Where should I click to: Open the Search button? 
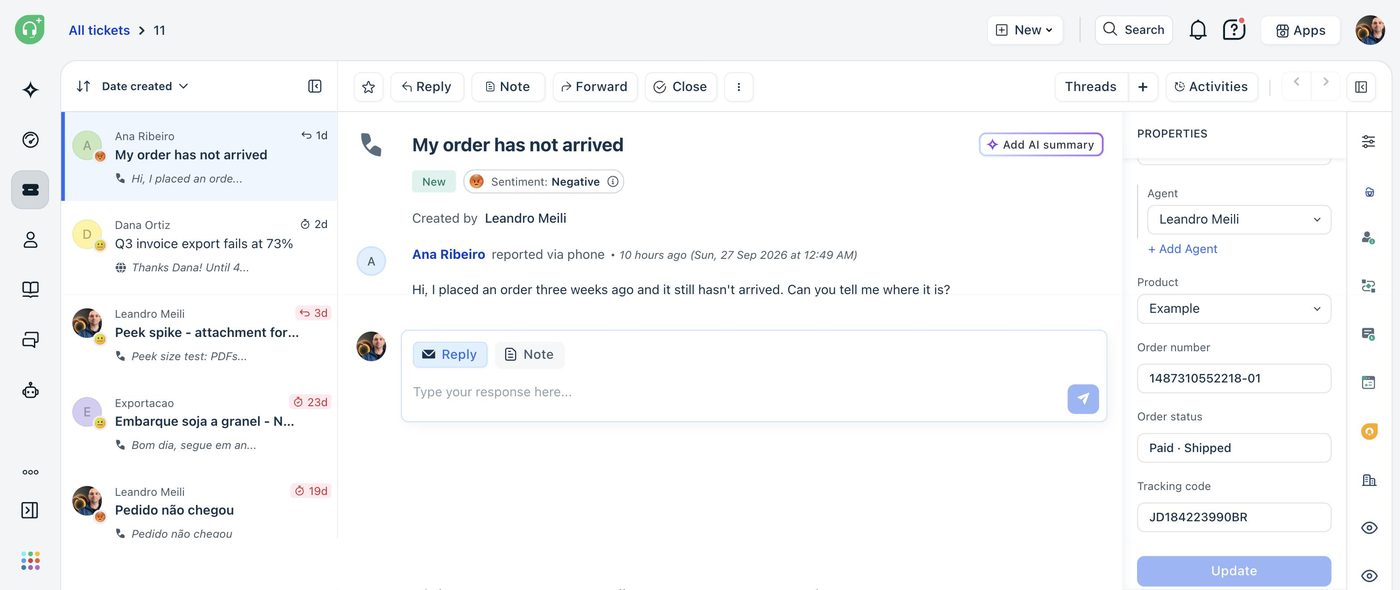(1133, 30)
